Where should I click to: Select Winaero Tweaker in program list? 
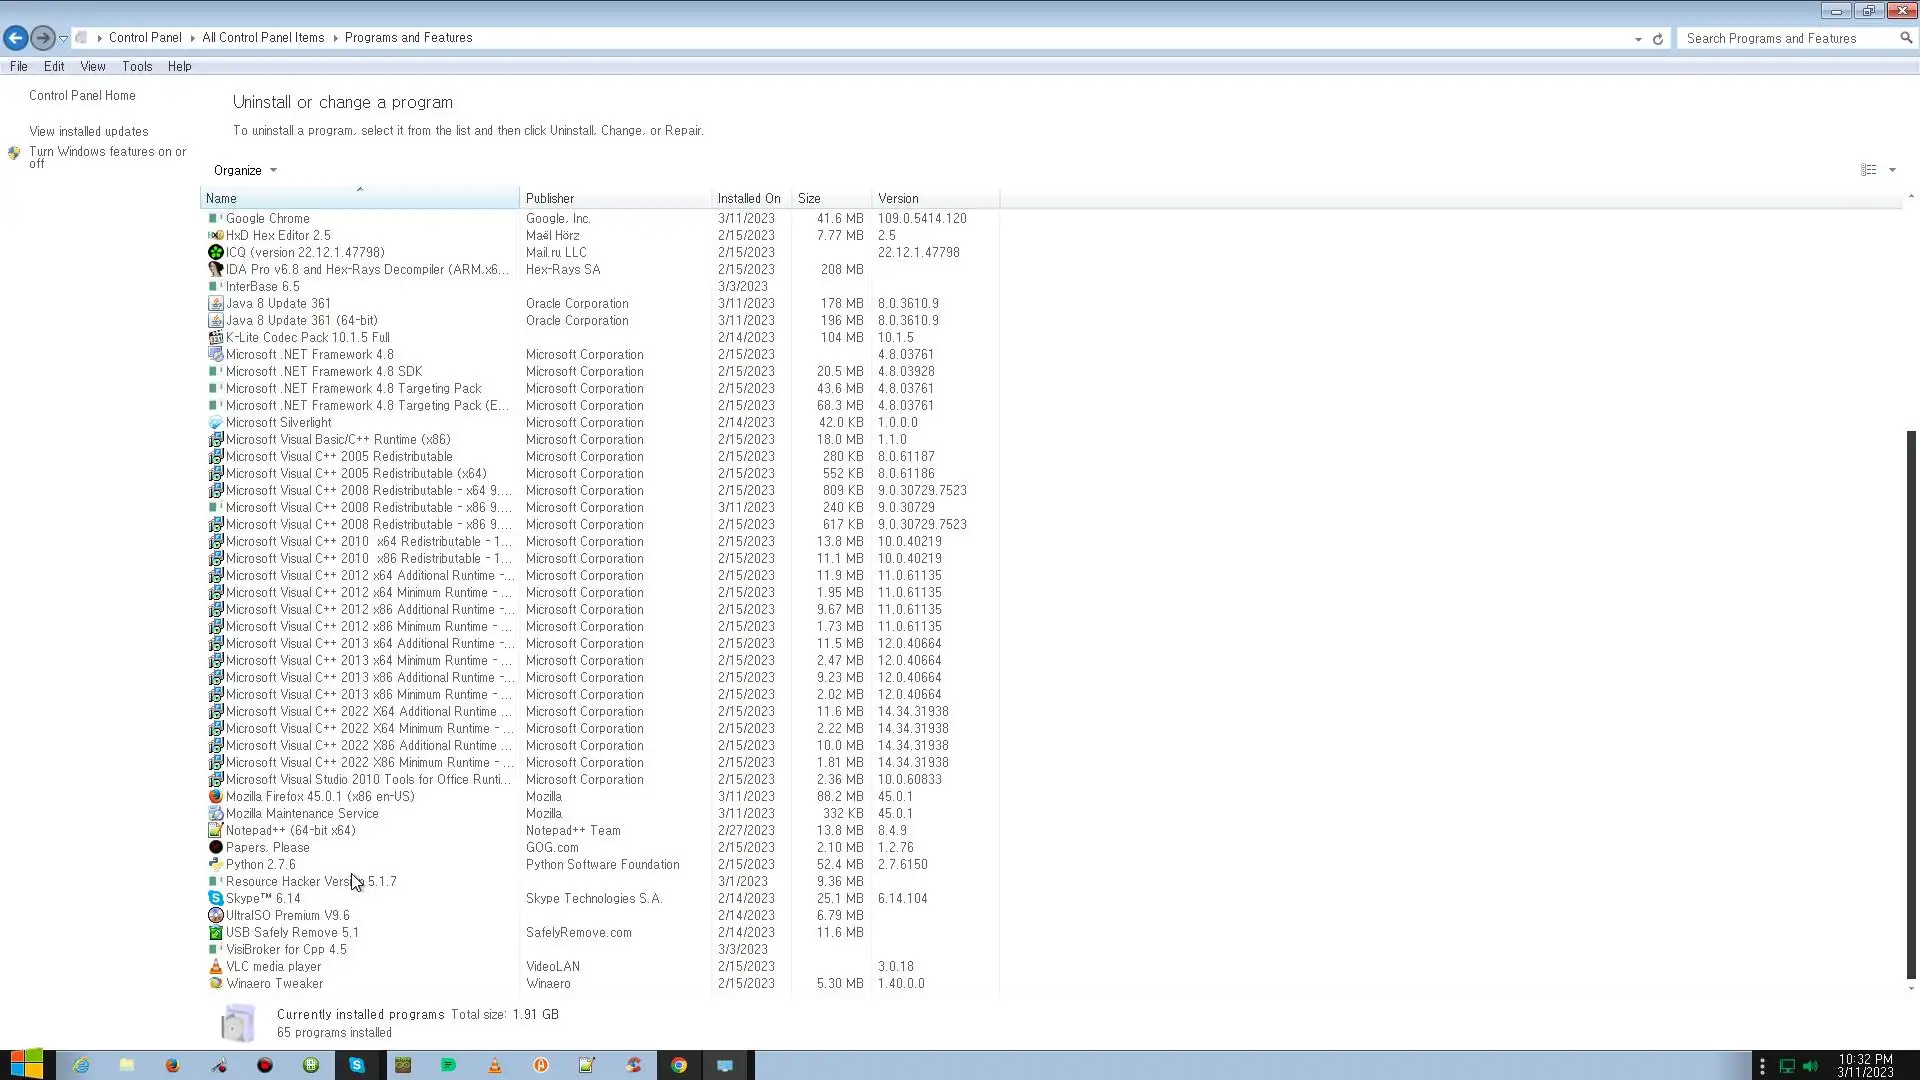tap(274, 984)
